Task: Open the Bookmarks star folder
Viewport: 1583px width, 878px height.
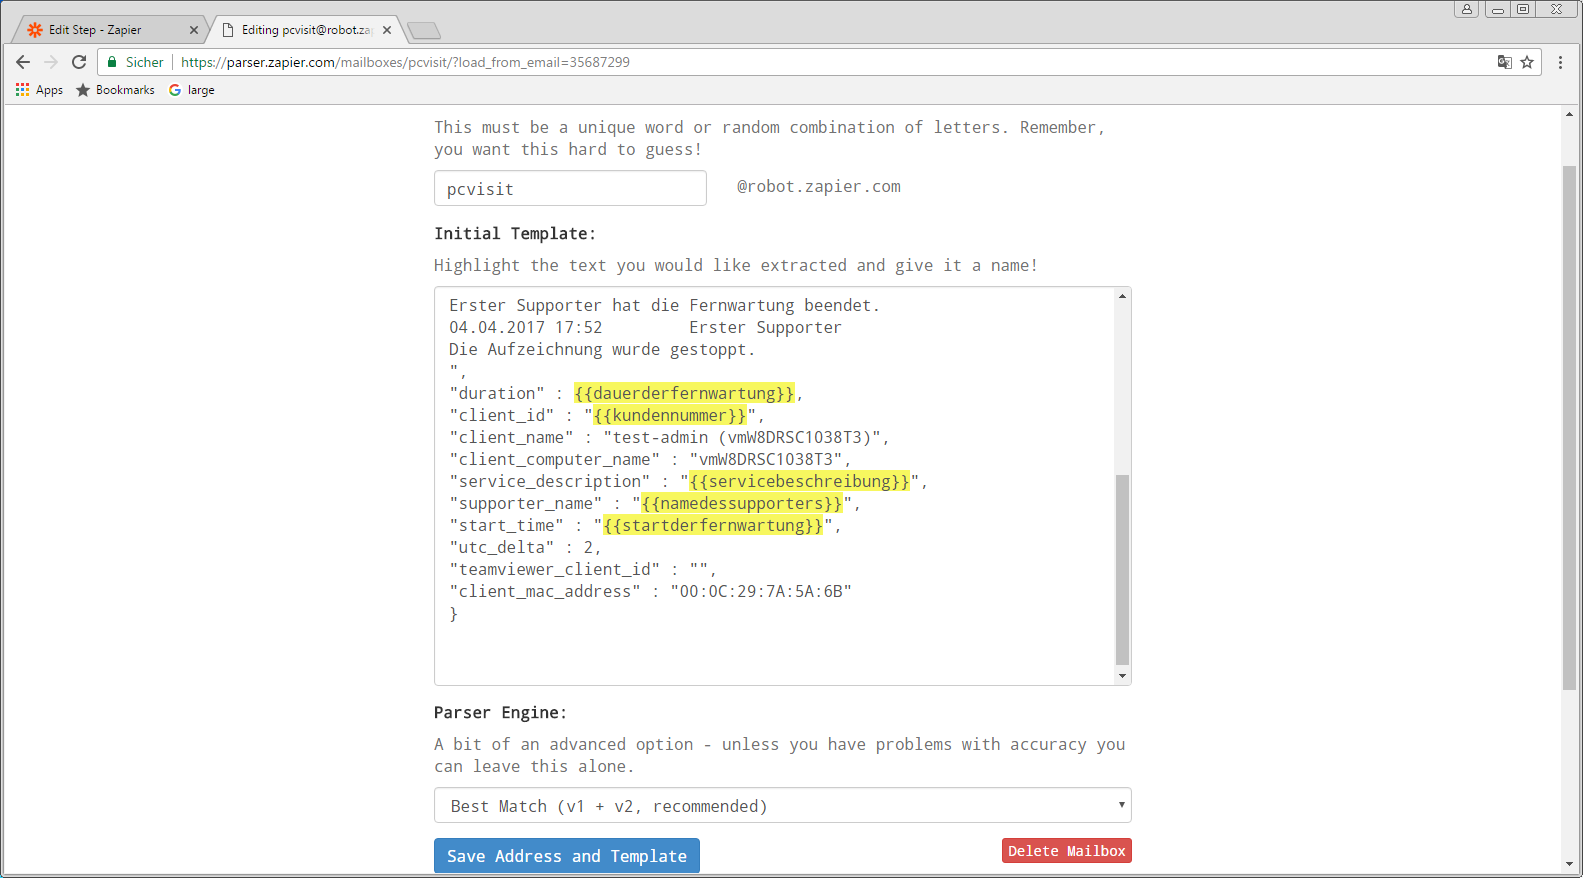Action: (x=115, y=90)
